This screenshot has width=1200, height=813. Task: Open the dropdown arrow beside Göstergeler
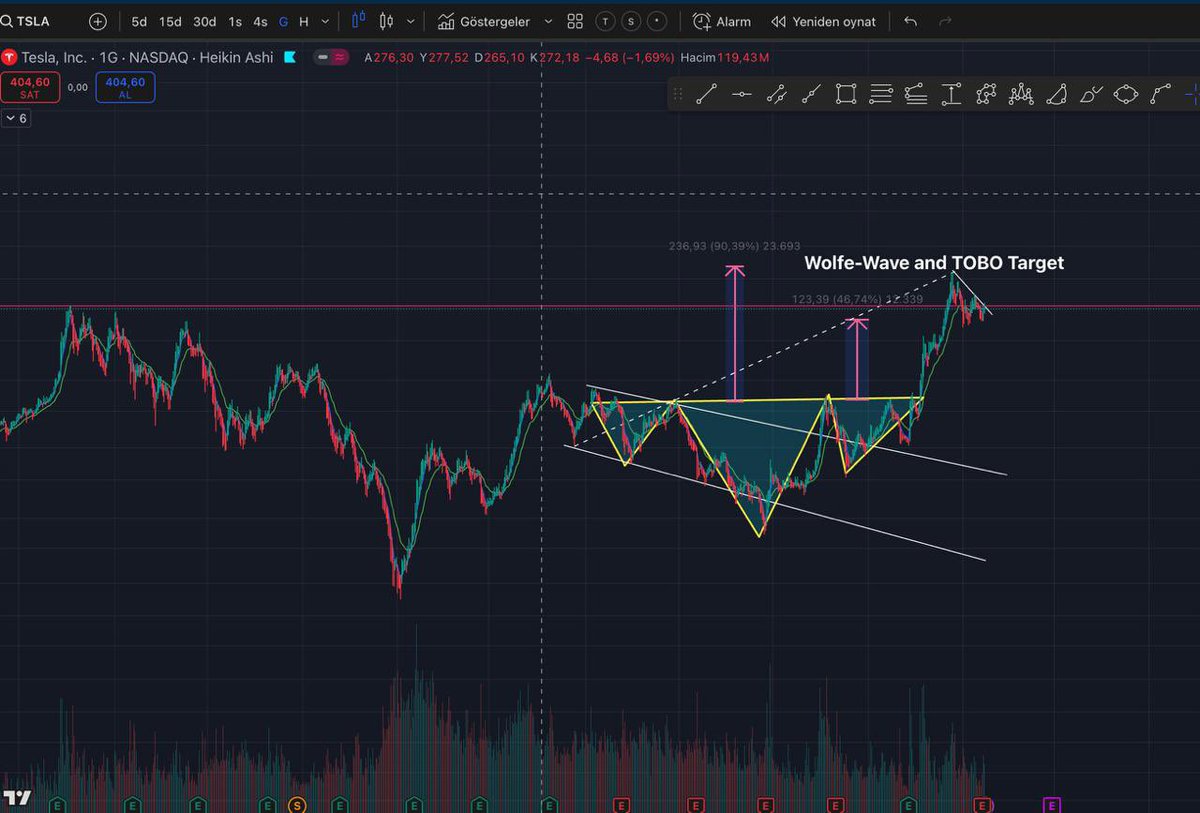[x=548, y=21]
